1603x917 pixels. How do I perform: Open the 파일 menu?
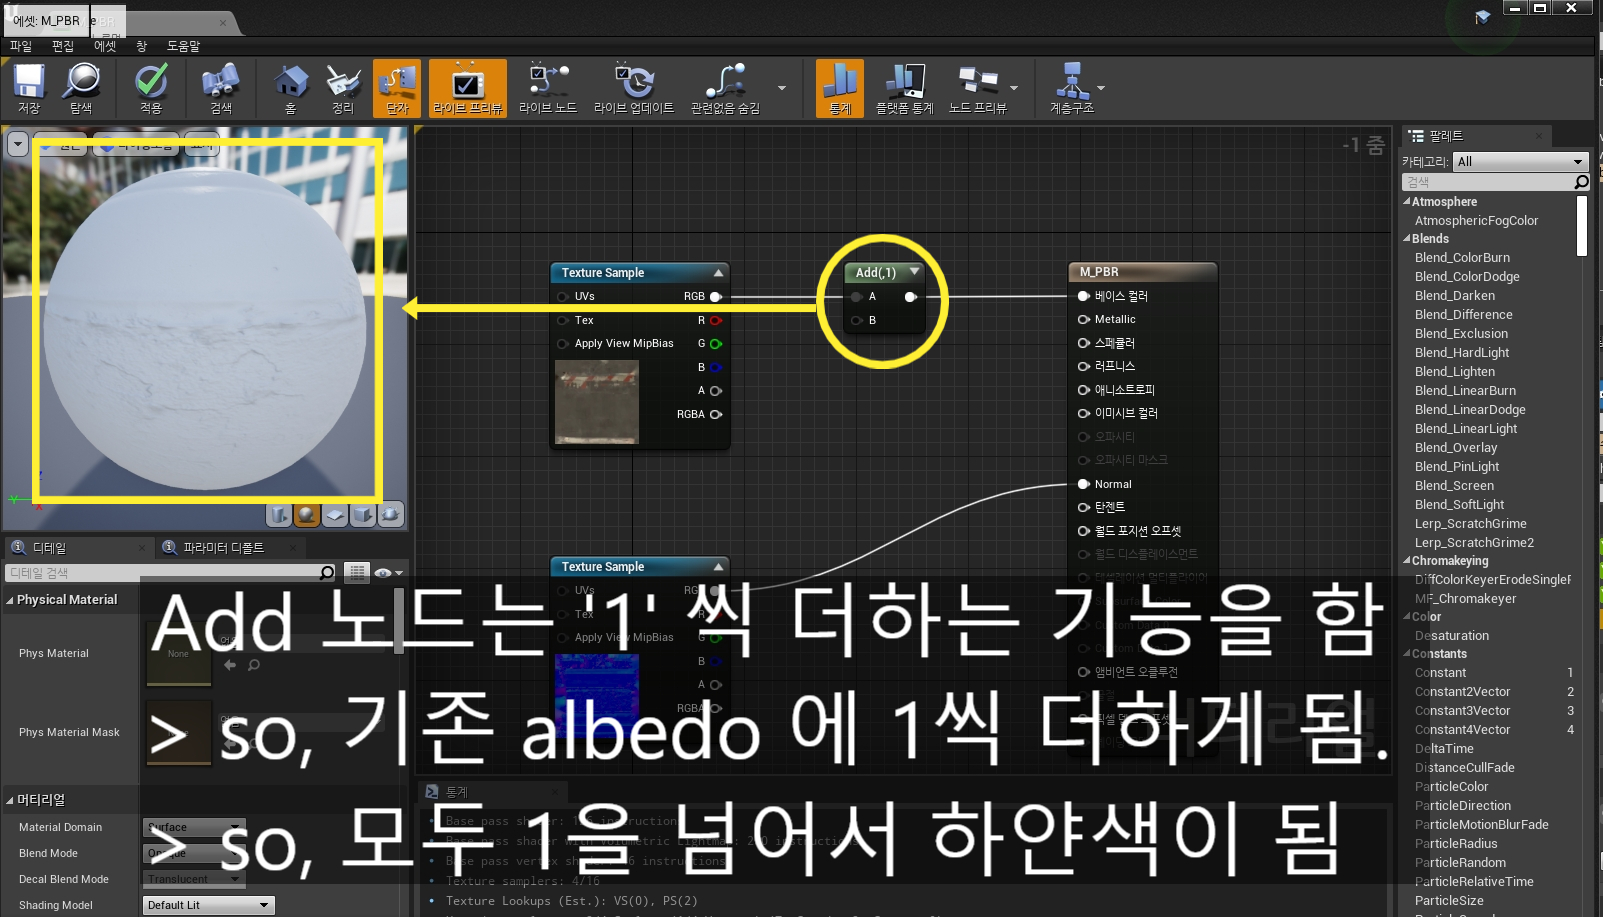[21, 46]
